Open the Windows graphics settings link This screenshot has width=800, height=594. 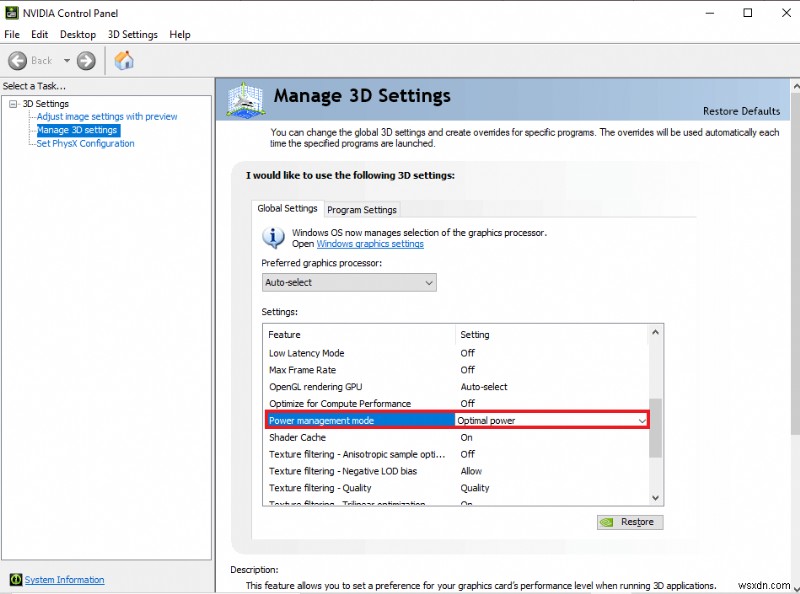point(369,244)
